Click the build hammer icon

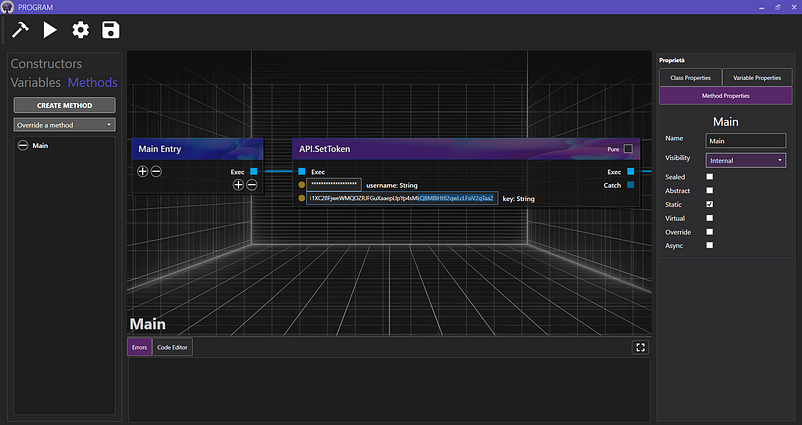point(20,30)
